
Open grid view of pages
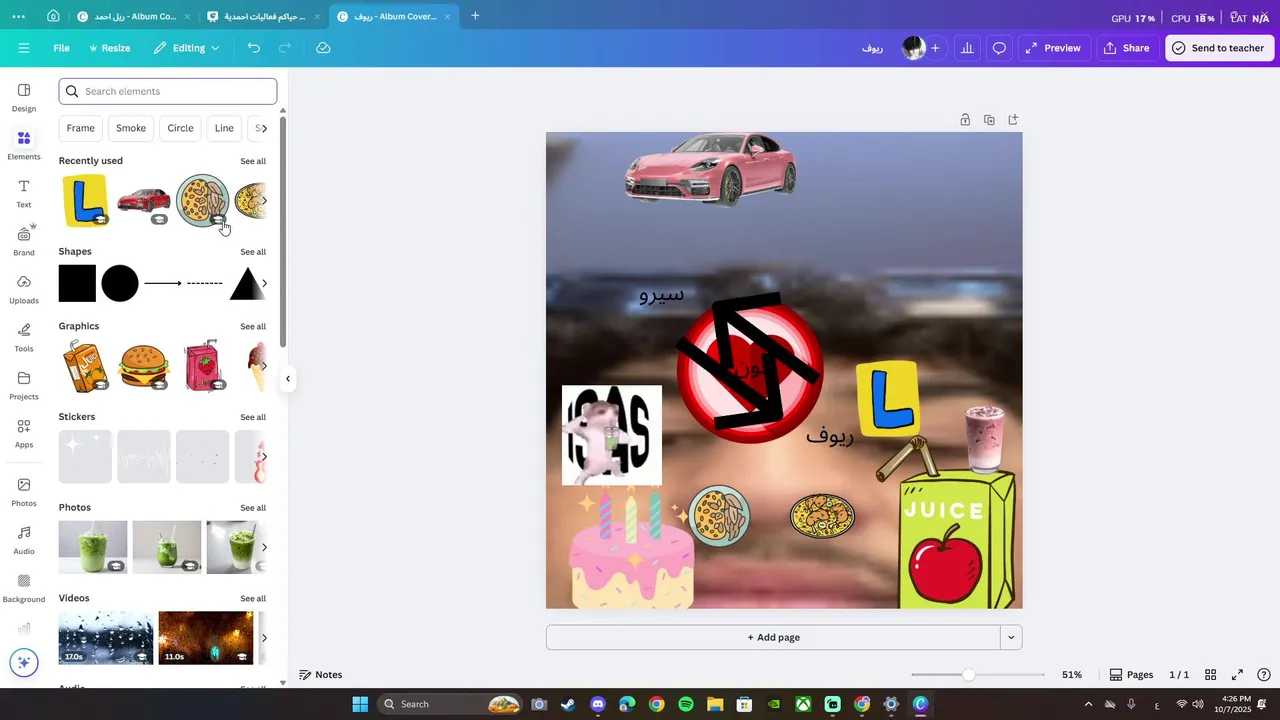[1210, 675]
